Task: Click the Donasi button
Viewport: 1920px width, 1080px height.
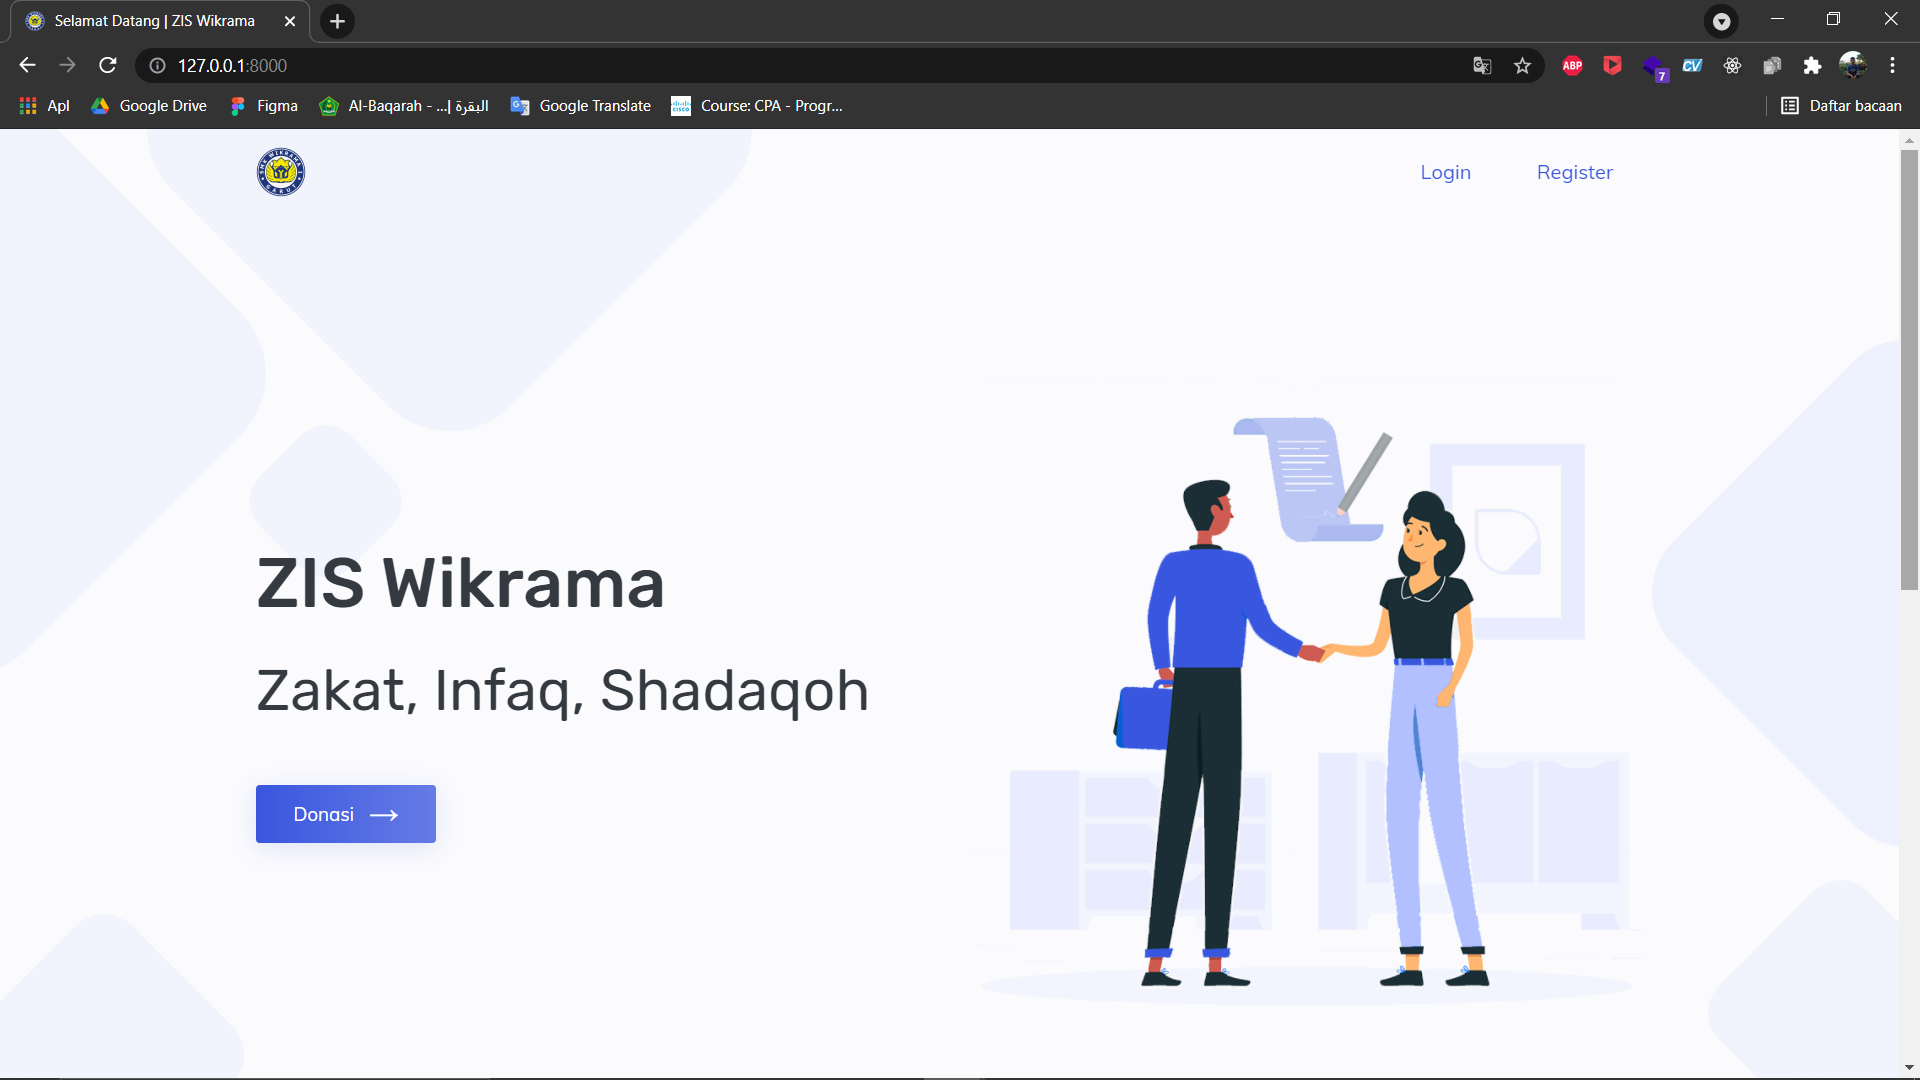Action: point(346,814)
